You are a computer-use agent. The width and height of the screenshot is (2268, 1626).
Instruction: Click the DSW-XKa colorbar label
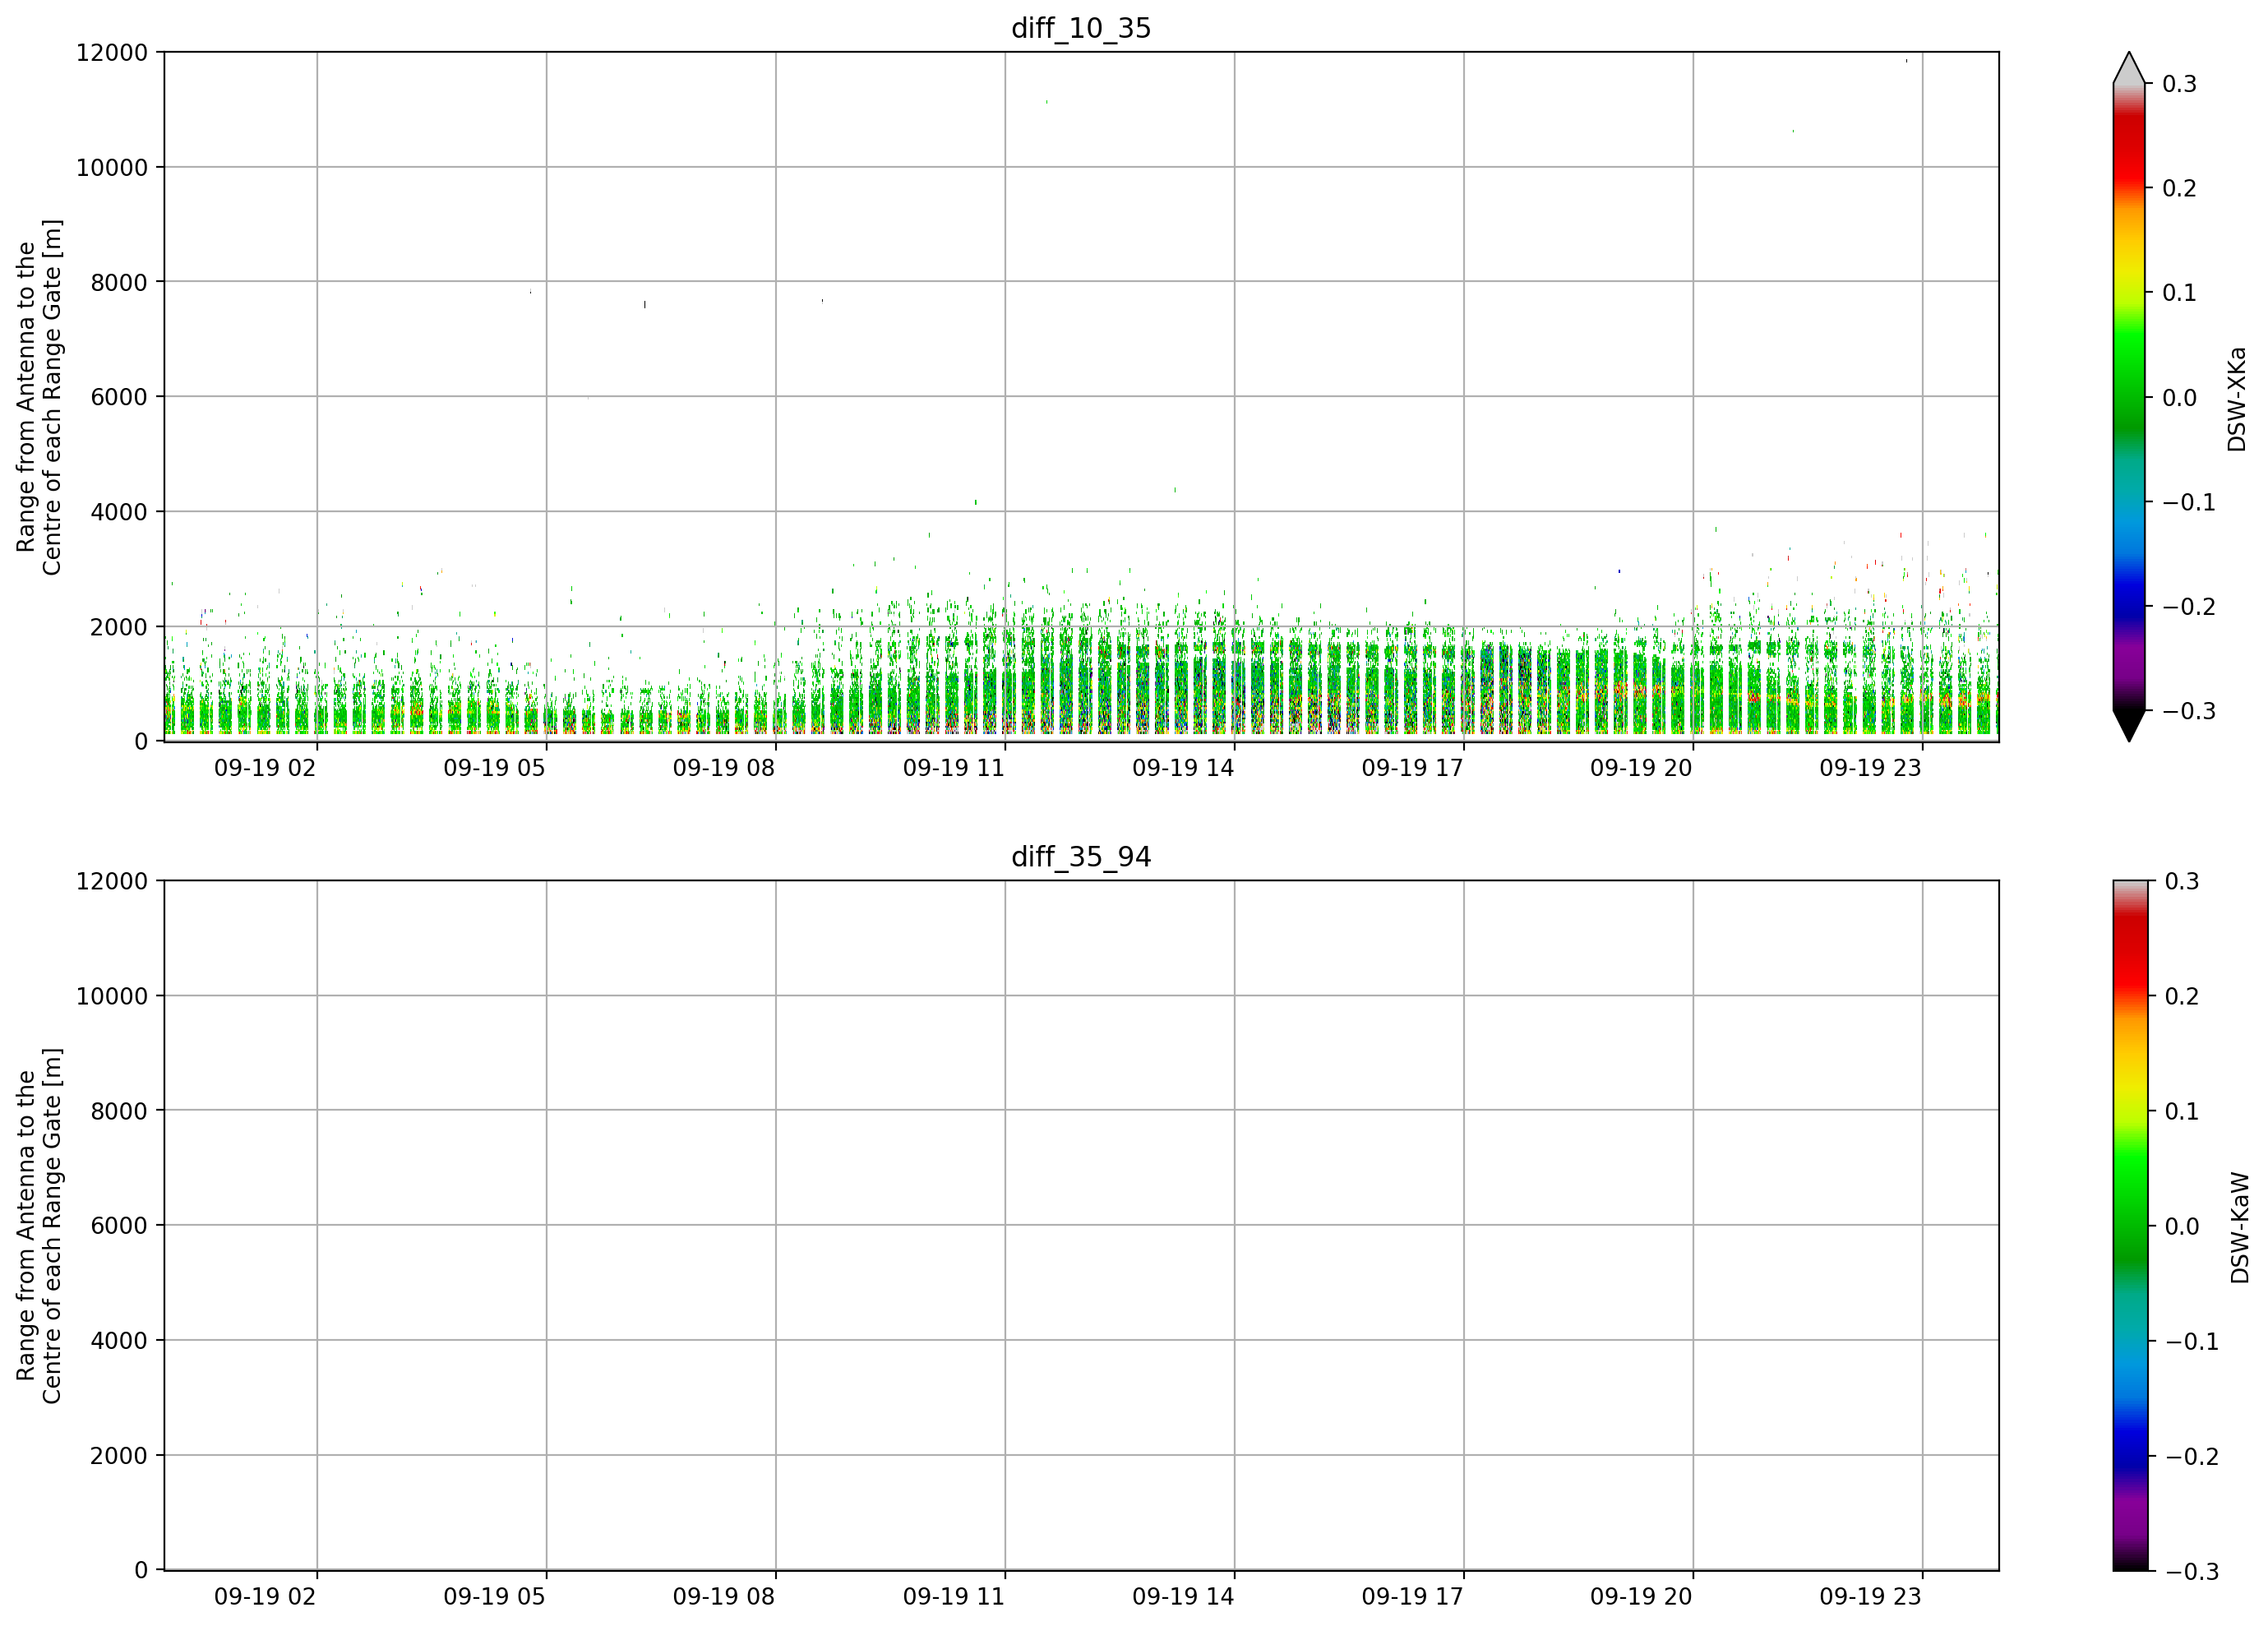coord(2237,399)
